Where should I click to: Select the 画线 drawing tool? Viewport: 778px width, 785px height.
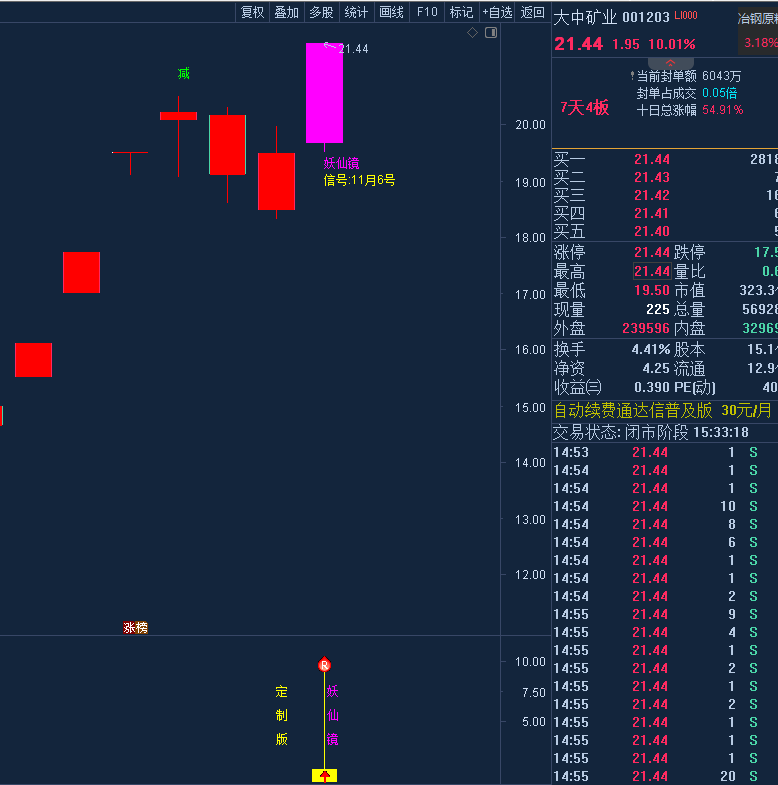(391, 12)
